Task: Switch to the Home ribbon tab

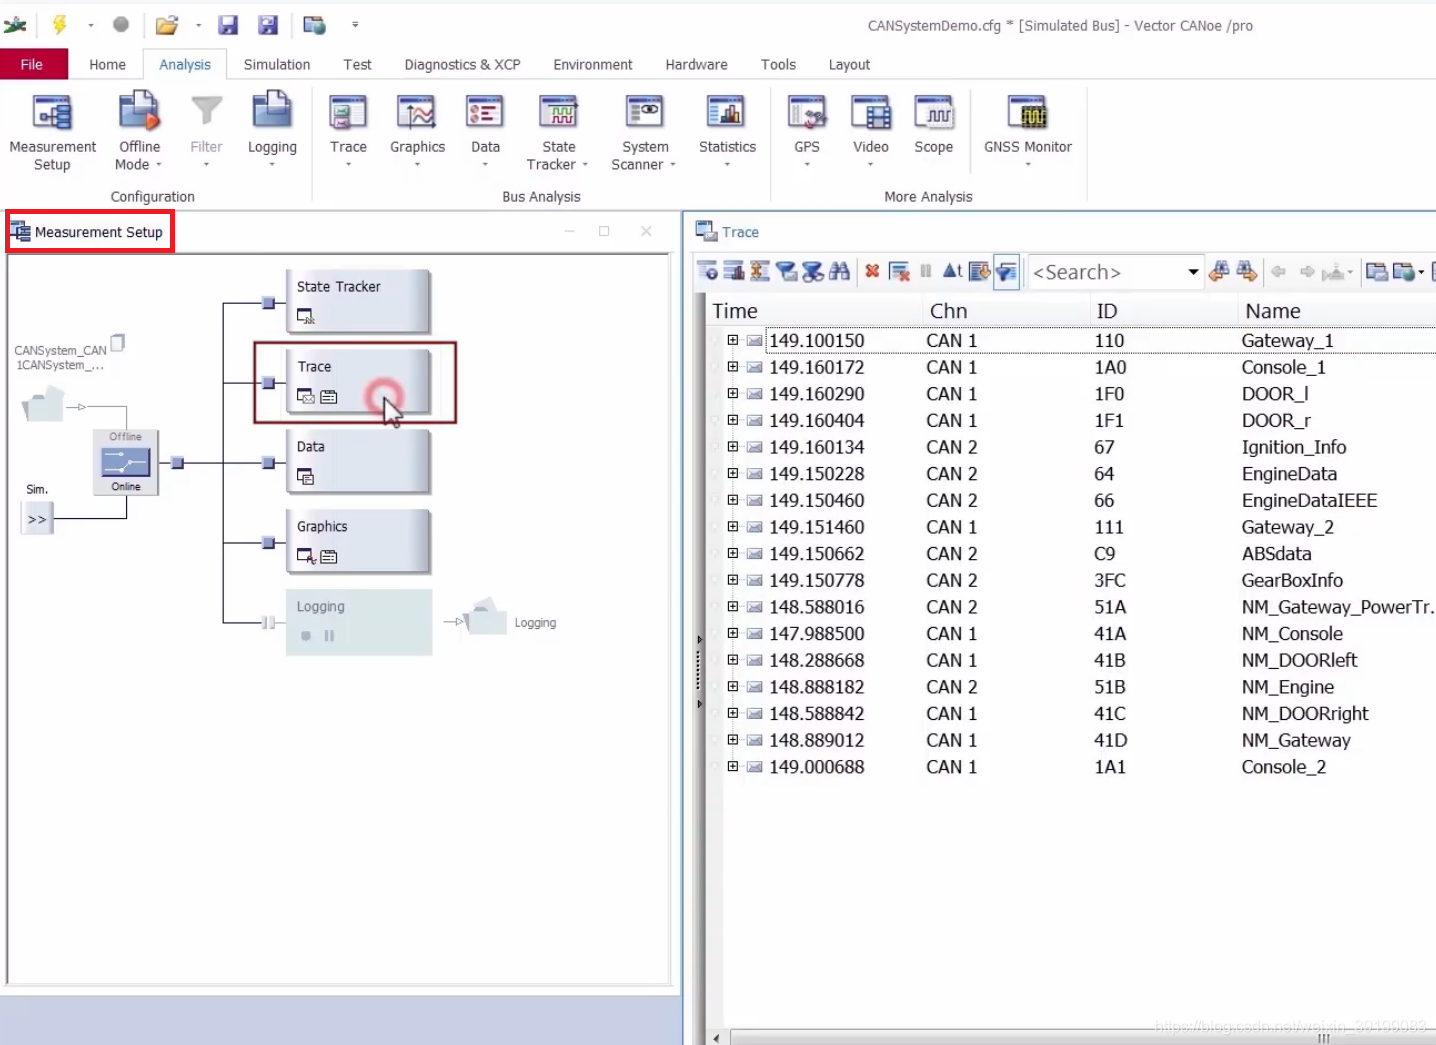Action: [x=107, y=64]
